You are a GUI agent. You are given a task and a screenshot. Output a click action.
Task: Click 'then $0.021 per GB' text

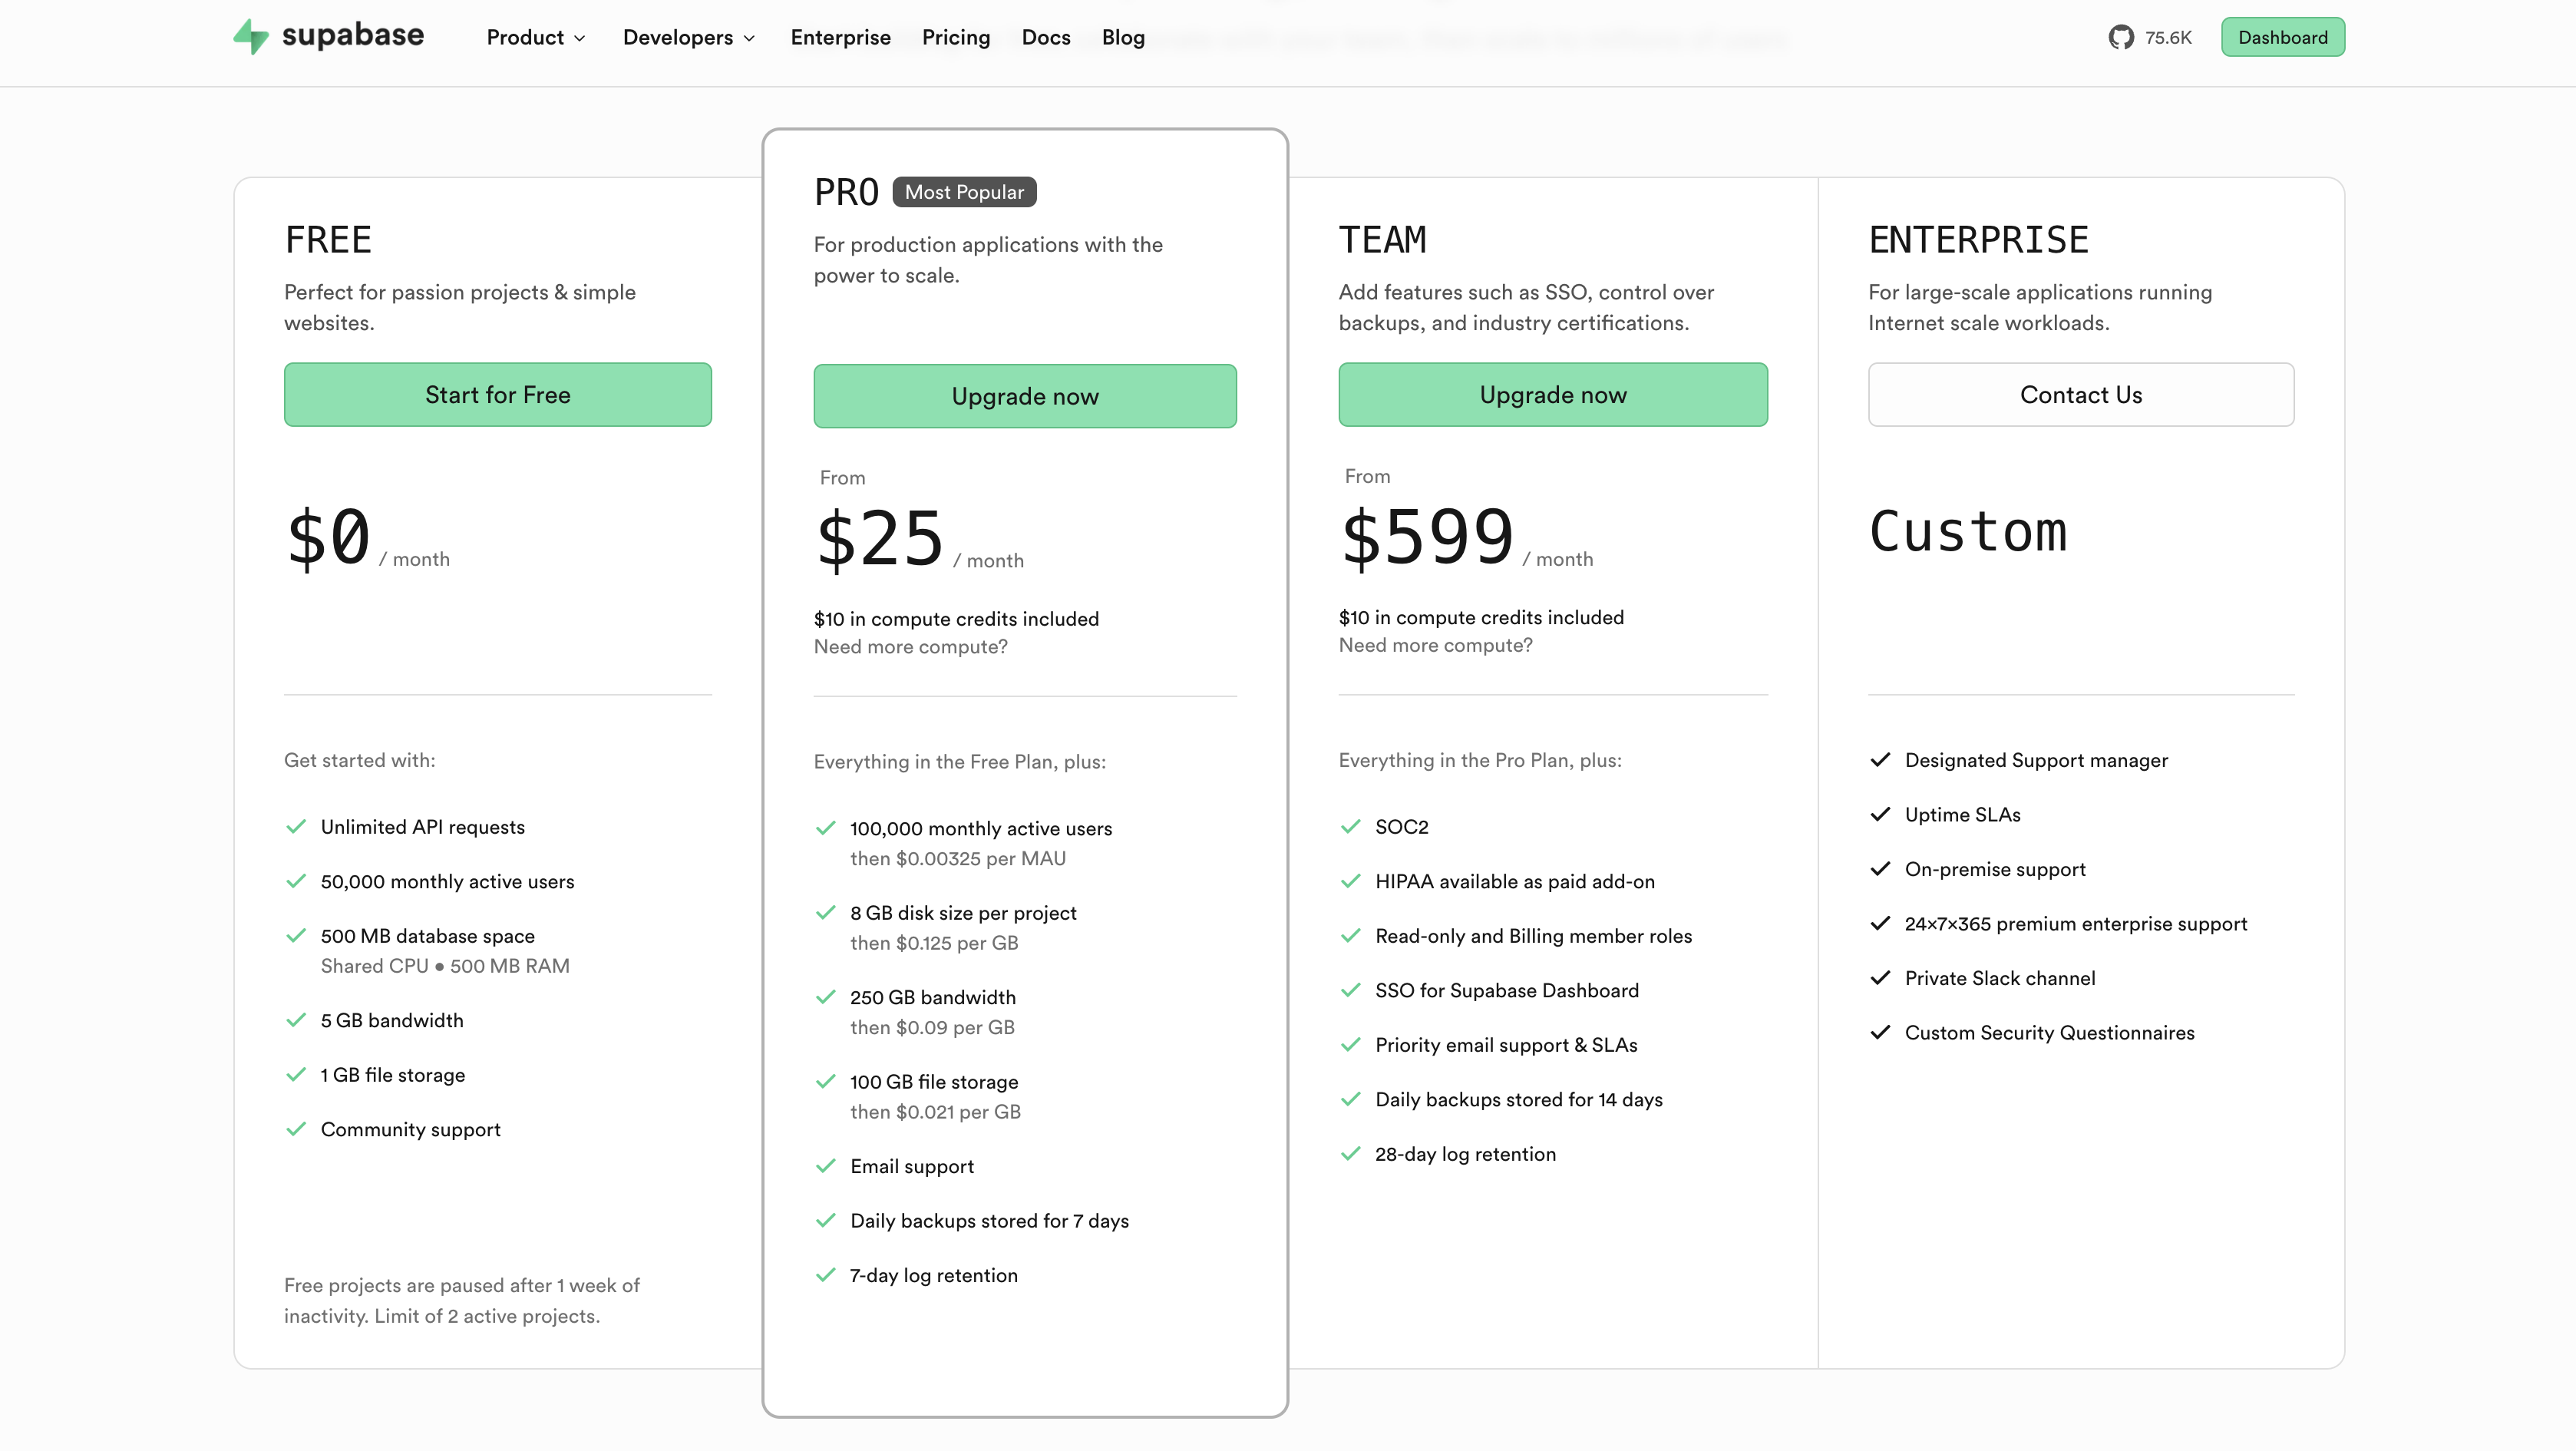(x=935, y=1111)
